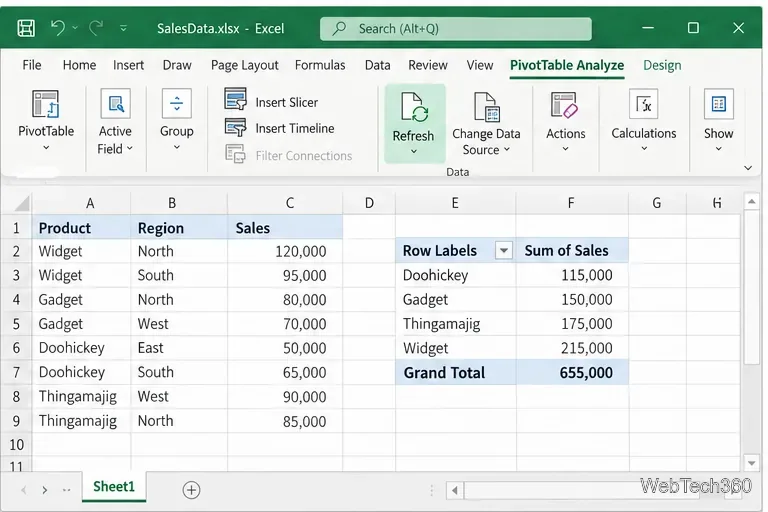Viewport: 768px width, 512px height.
Task: Click the Undo arrow icon
Action: point(58,27)
